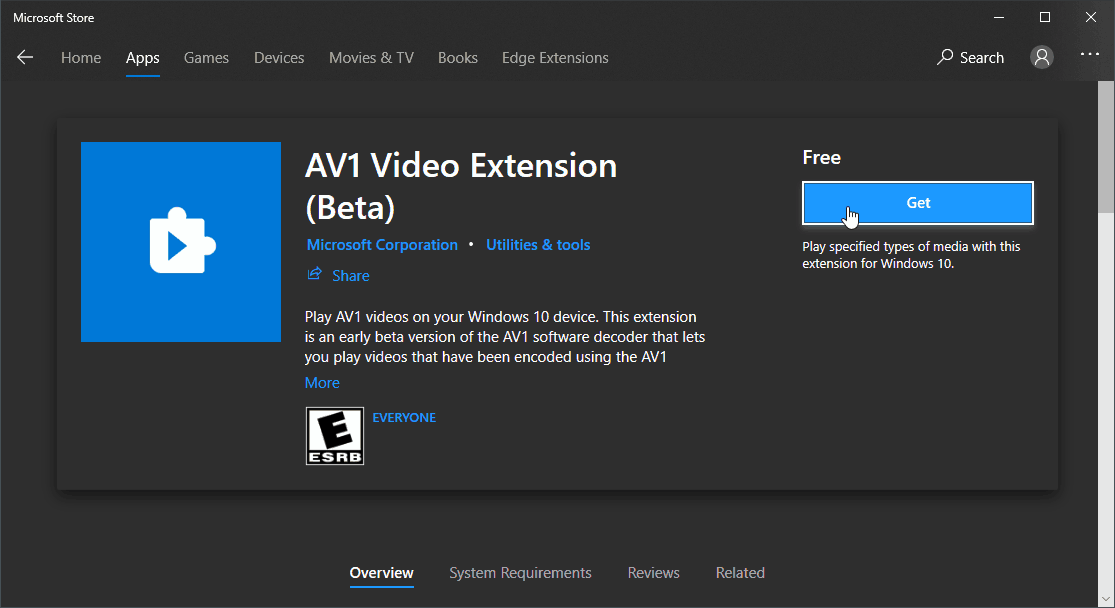Viewport: 1115px width, 608px height.
Task: Open the three-dot See more menu
Action: [1089, 55]
